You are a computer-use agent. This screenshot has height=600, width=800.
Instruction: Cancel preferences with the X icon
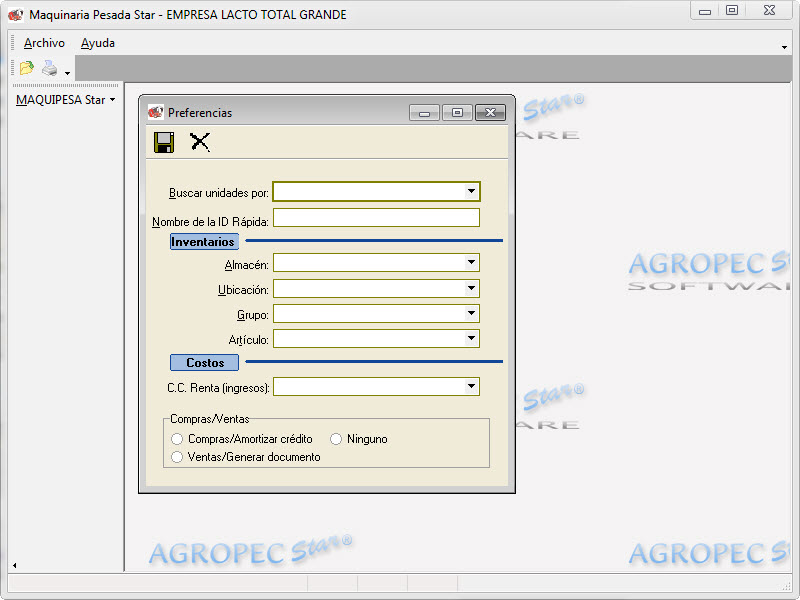[200, 142]
